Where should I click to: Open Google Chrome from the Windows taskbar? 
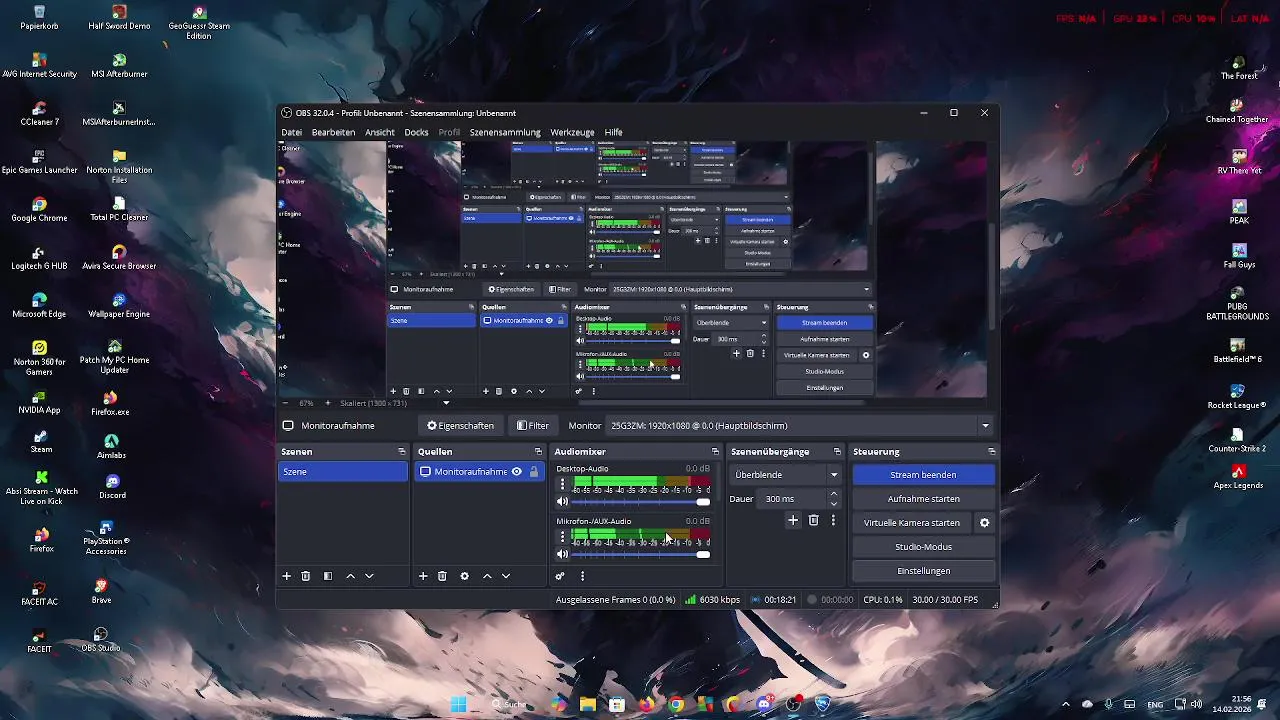pos(676,705)
